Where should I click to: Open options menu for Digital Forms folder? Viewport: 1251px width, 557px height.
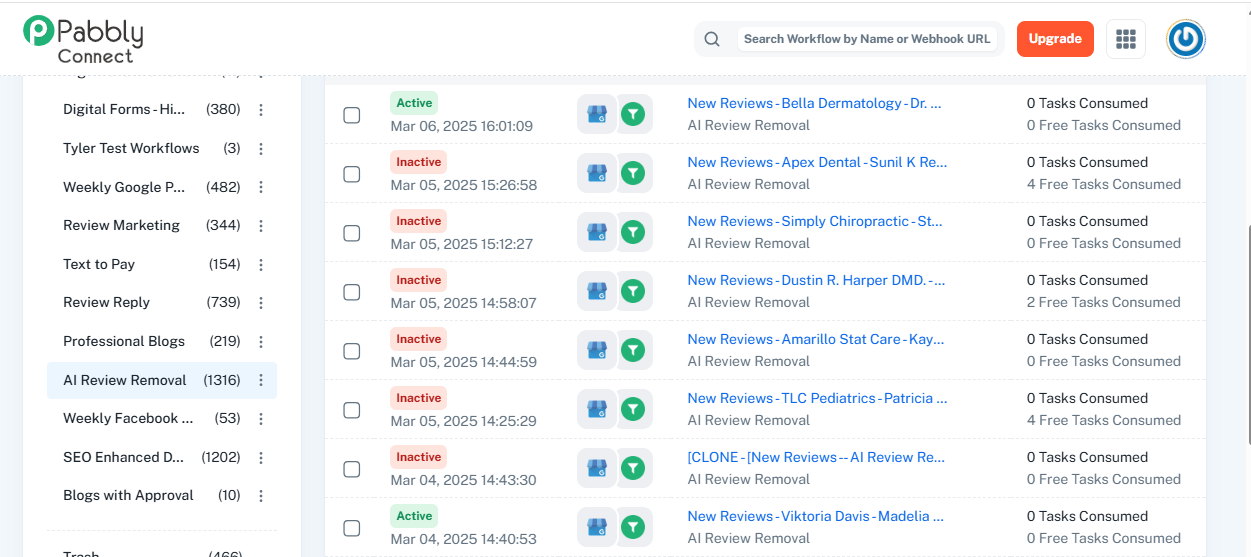(261, 110)
